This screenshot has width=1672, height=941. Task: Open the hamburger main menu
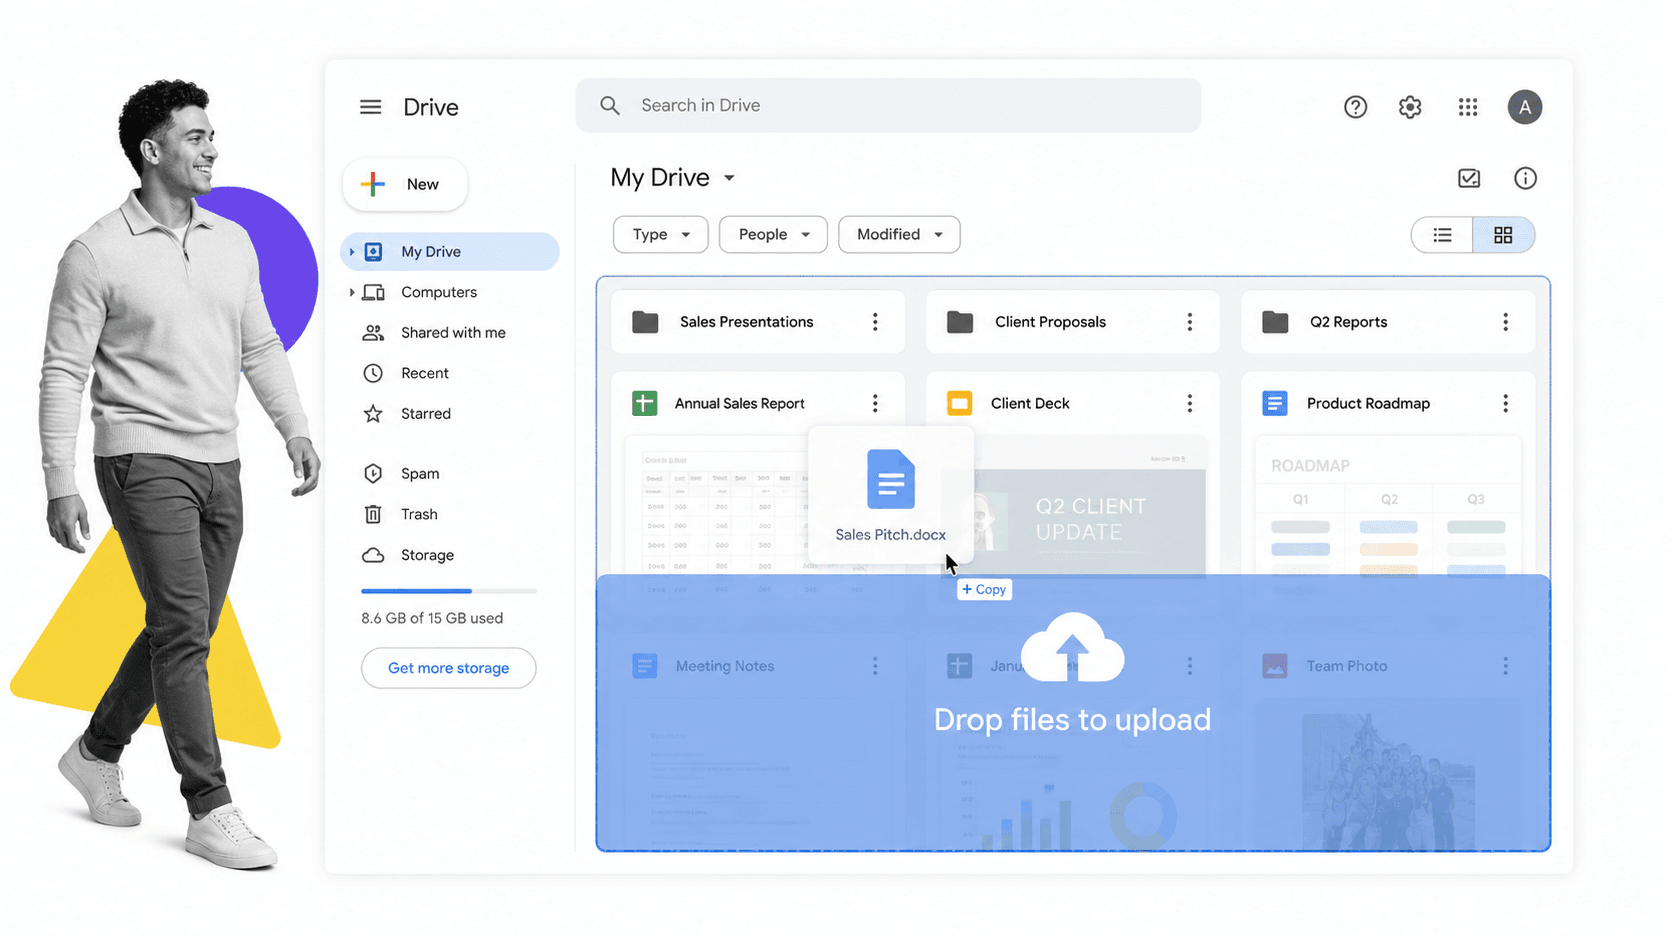pyautogui.click(x=370, y=107)
